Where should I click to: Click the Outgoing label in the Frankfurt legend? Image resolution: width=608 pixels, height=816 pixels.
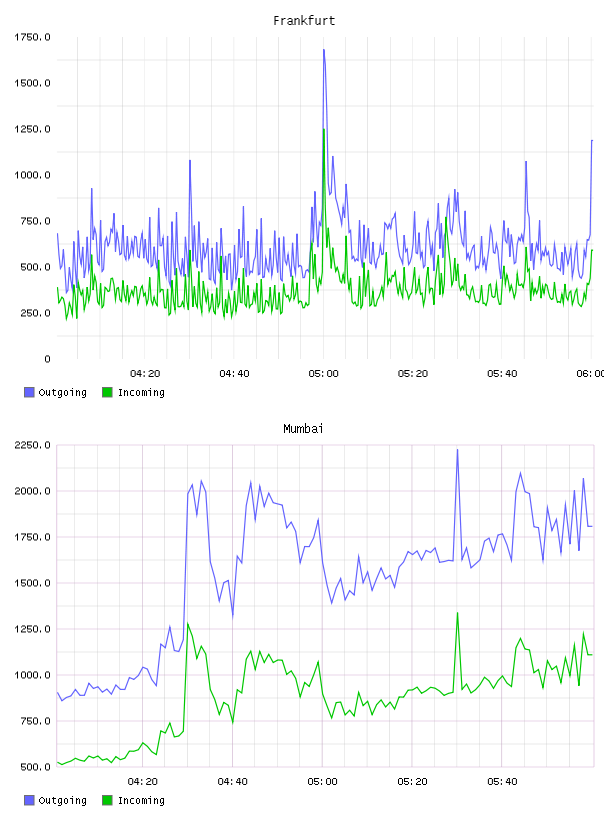click(x=62, y=392)
